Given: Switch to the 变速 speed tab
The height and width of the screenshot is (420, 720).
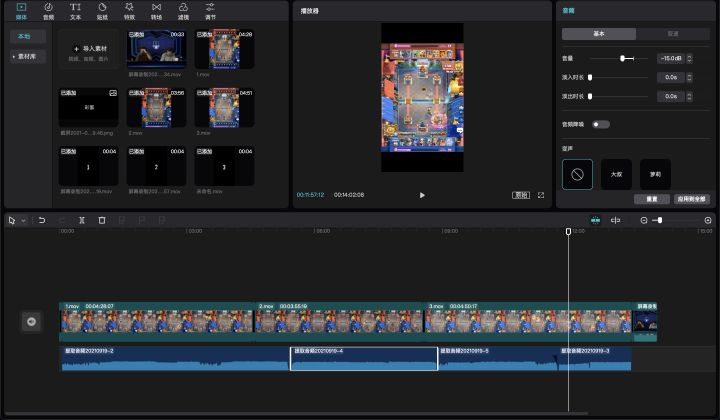Looking at the screenshot, I should pyautogui.click(x=673, y=34).
